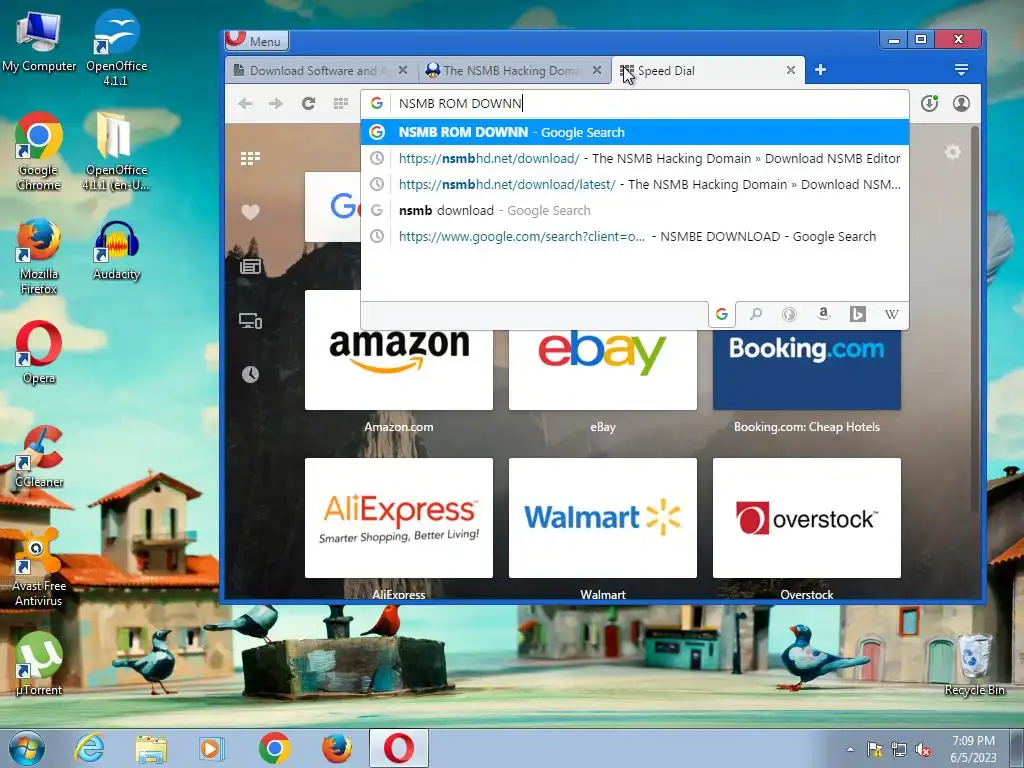Select Audacity desktop shortcut
Viewport: 1024px width, 768px height.
coord(116,251)
